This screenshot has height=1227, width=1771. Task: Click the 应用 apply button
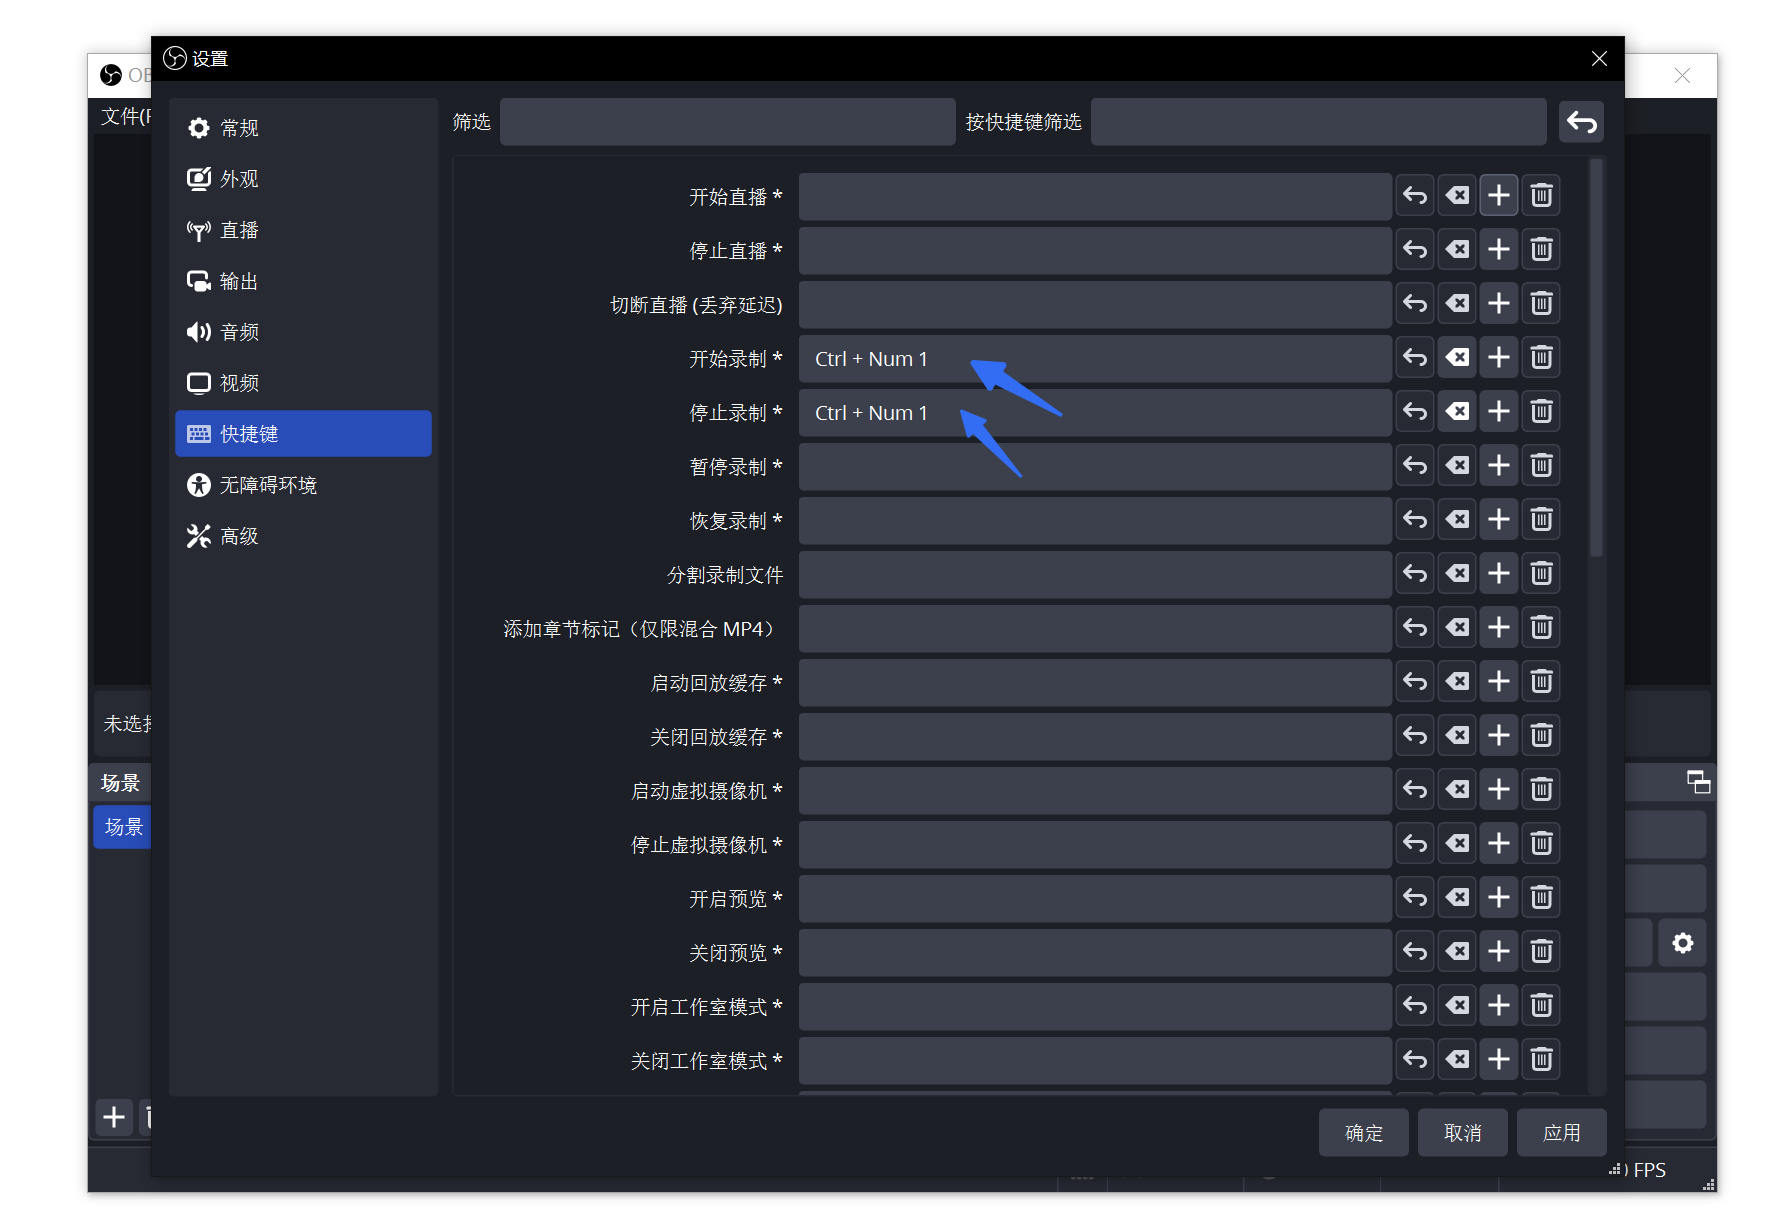1561,1132
